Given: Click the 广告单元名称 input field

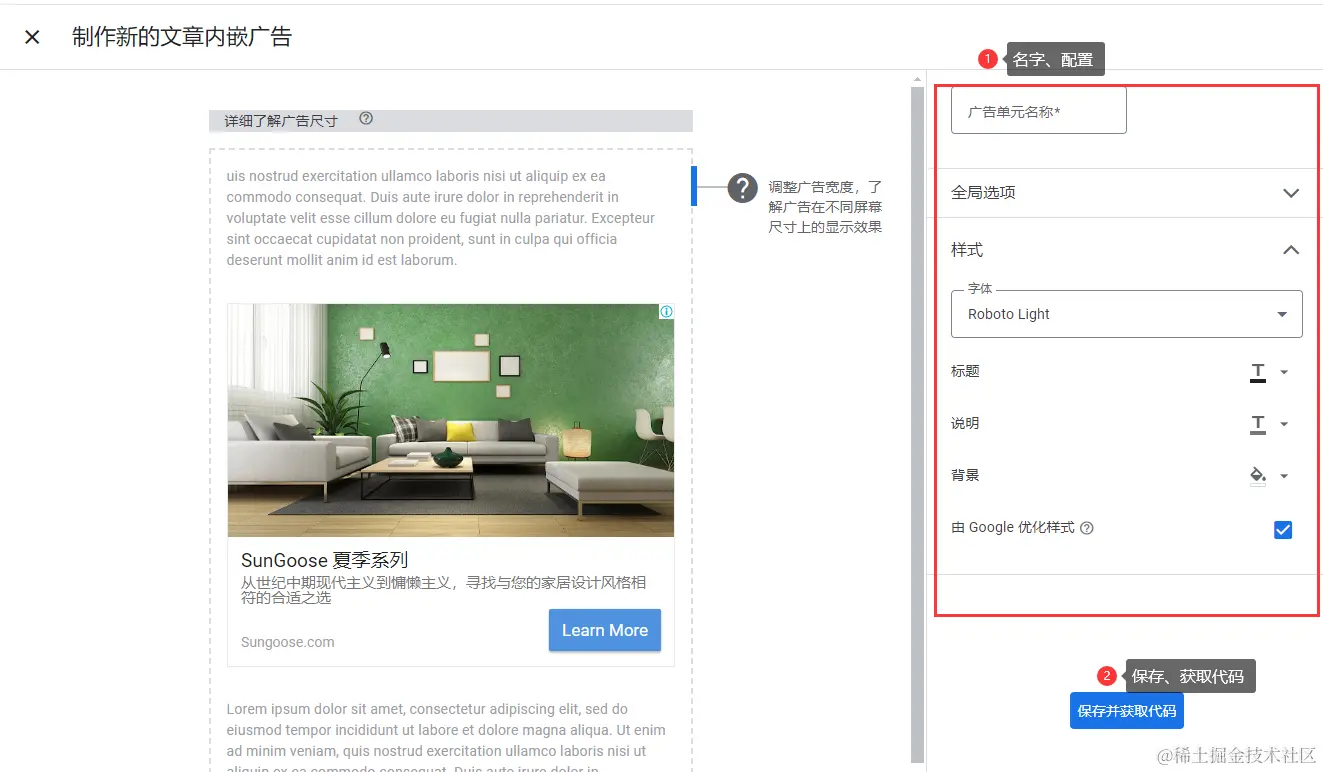Looking at the screenshot, I should (1038, 110).
